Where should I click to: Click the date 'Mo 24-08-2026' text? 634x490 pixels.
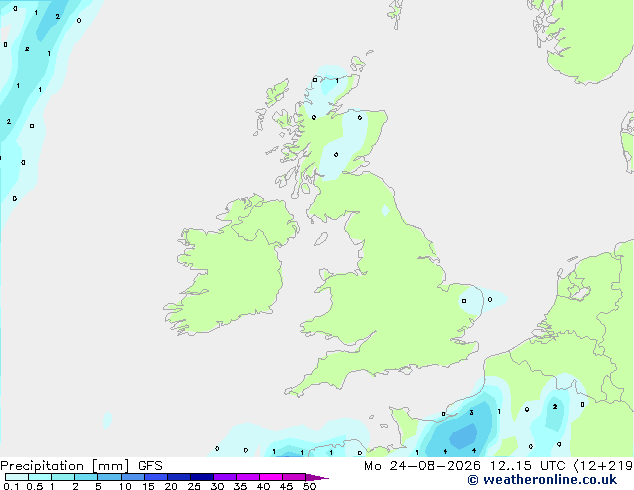[x=422, y=466]
